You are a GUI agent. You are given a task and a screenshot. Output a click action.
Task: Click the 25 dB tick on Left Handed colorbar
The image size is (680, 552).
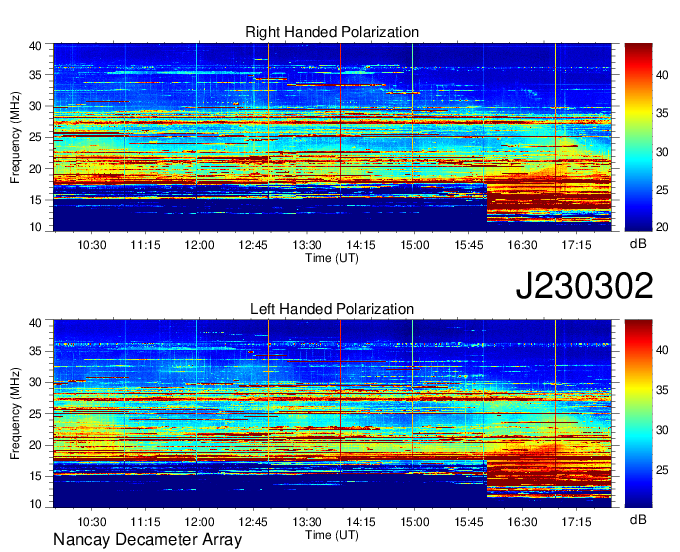tap(662, 470)
